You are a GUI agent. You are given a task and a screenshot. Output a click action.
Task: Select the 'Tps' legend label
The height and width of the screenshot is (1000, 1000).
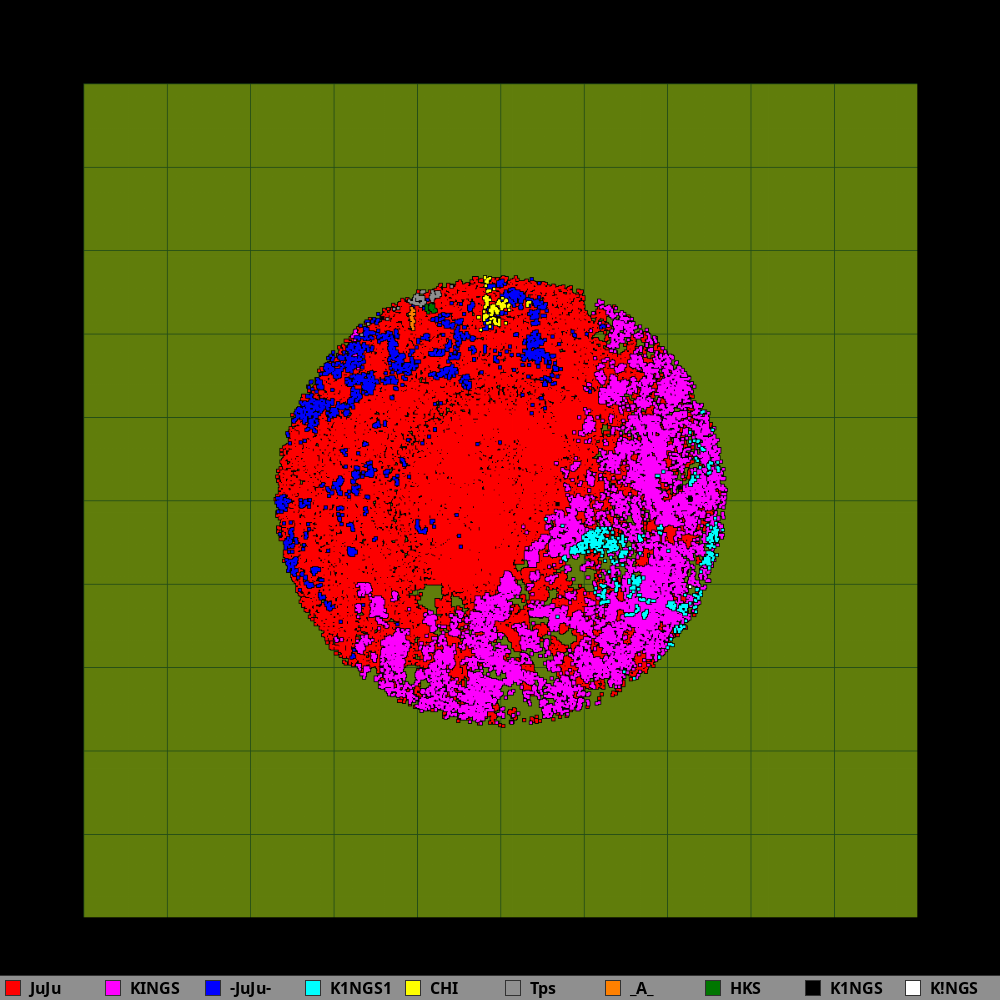tap(543, 989)
